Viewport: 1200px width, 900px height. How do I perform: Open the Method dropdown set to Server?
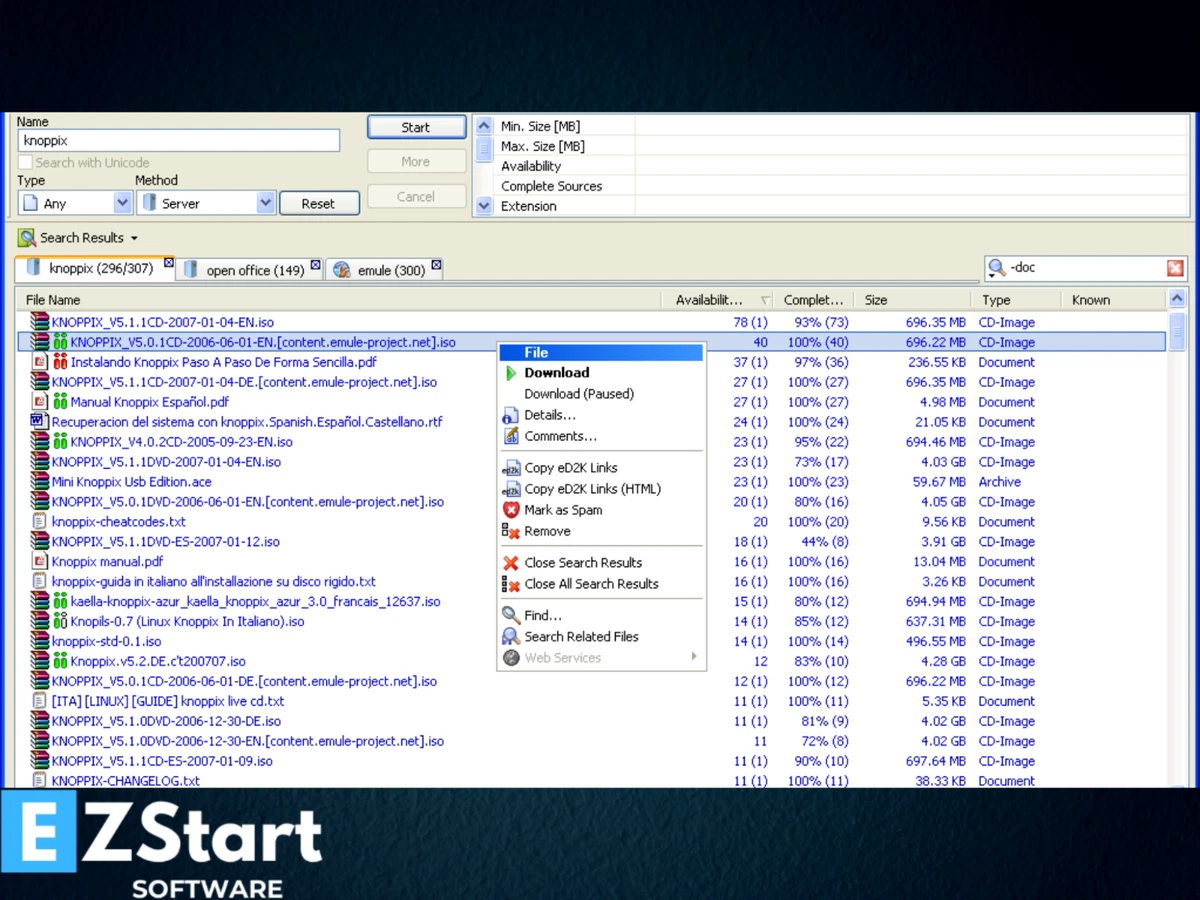point(265,203)
